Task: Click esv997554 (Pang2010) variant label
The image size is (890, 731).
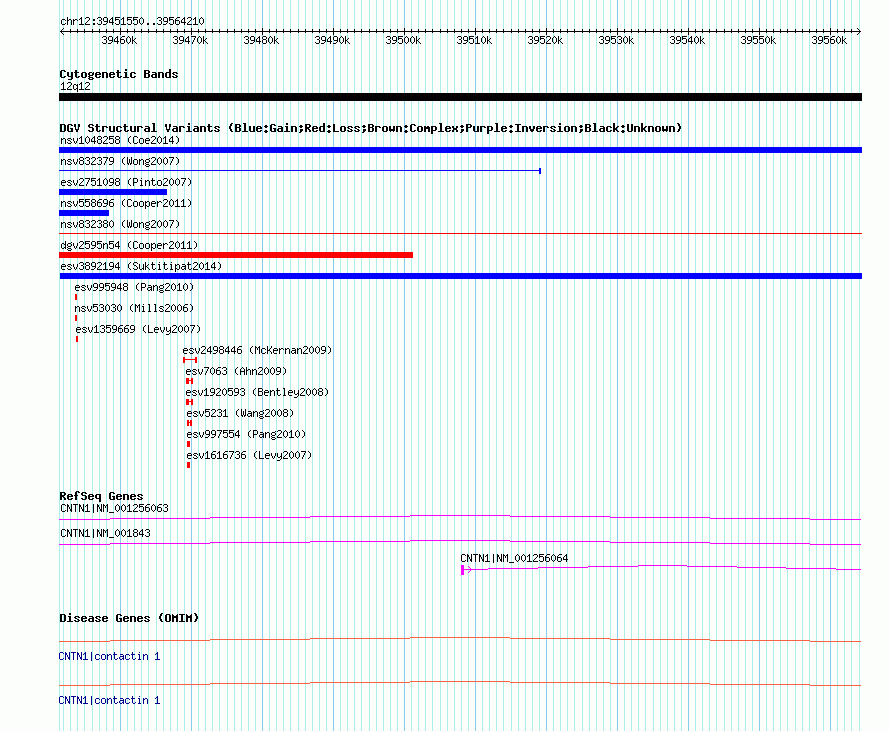Action: coord(246,434)
